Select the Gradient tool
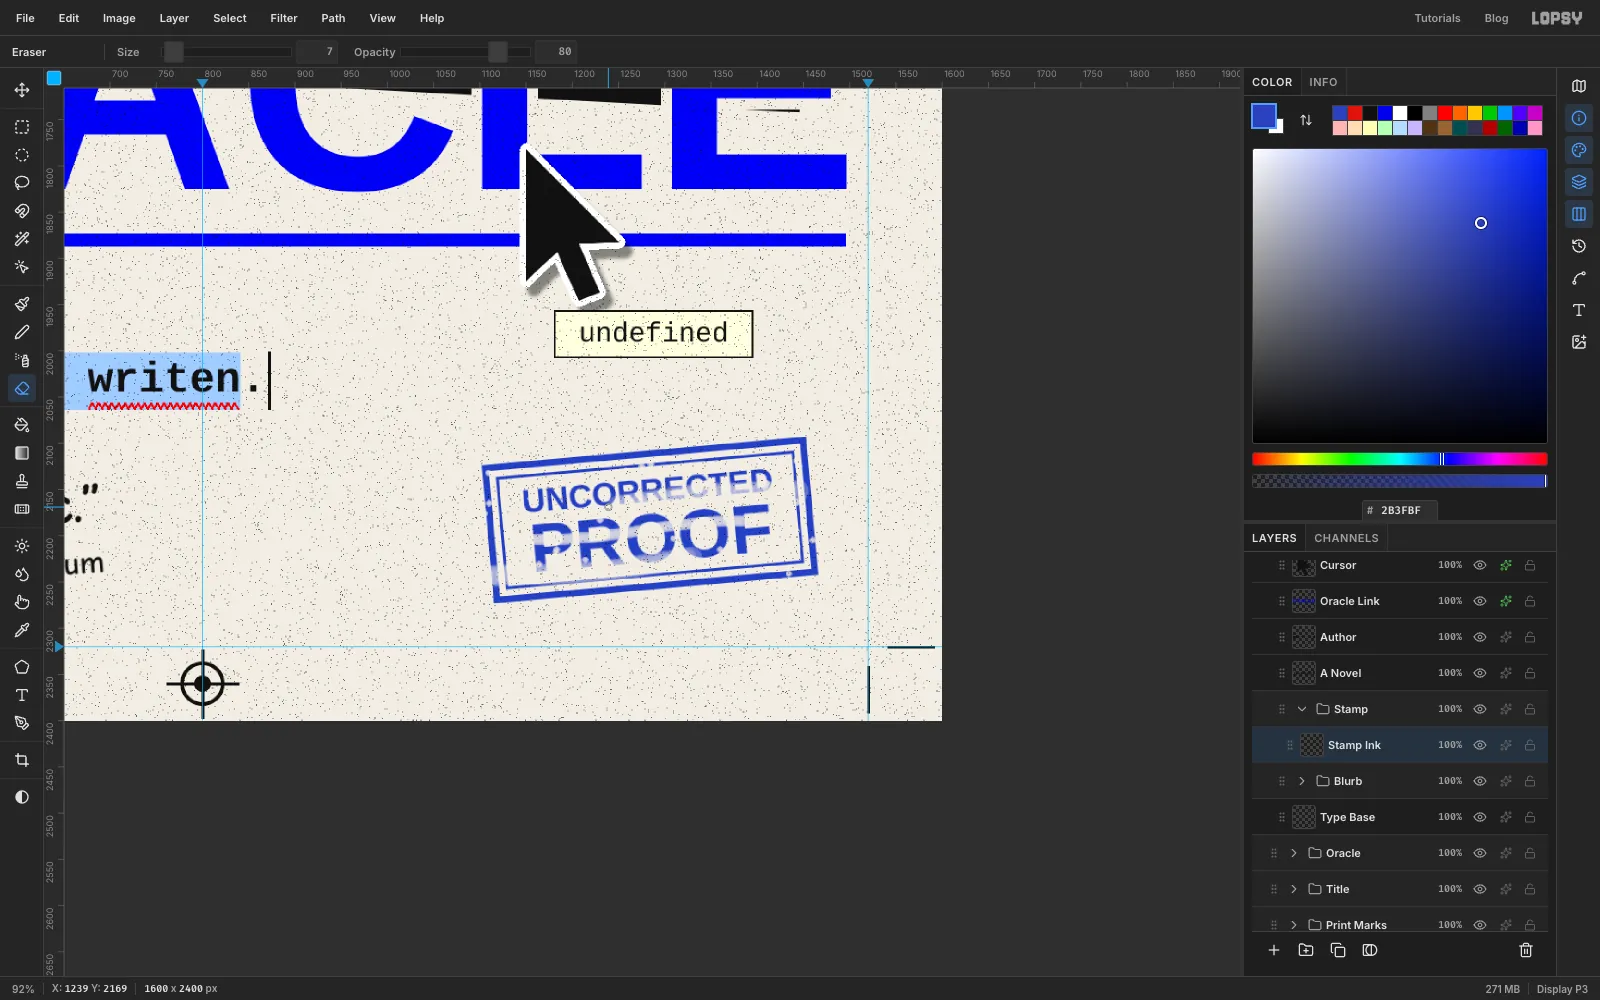 [x=22, y=453]
